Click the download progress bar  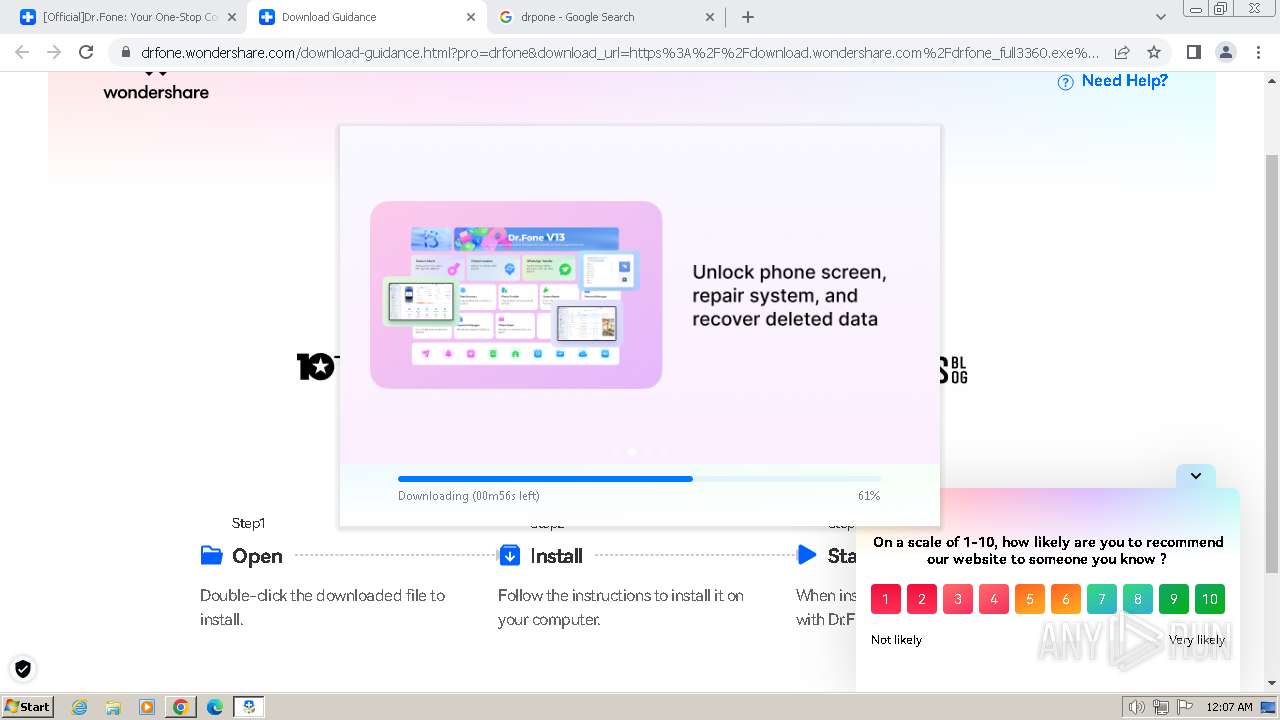click(639, 479)
